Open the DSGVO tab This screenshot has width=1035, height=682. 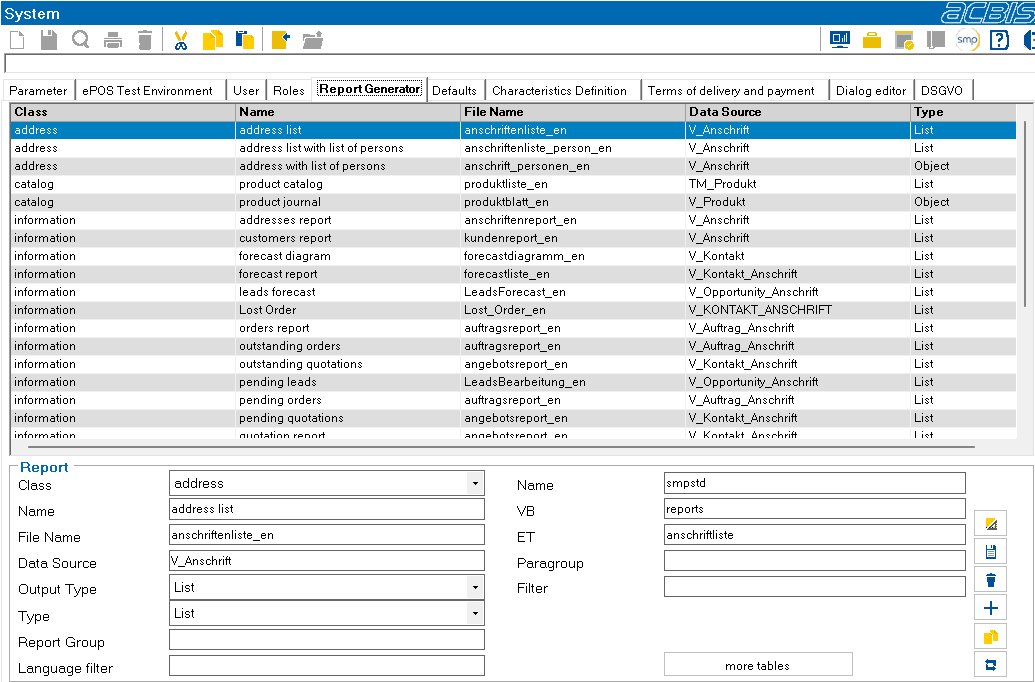click(942, 90)
